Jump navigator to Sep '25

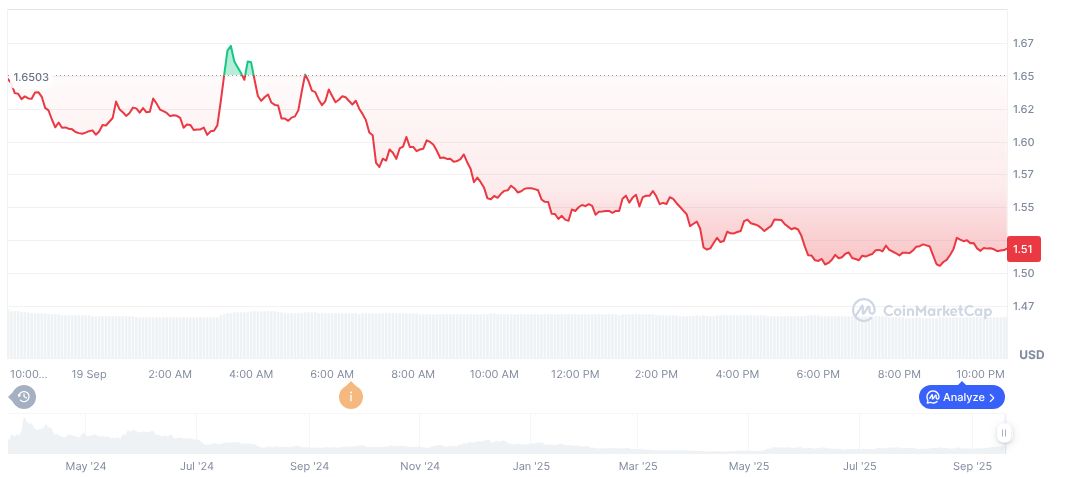(971, 466)
